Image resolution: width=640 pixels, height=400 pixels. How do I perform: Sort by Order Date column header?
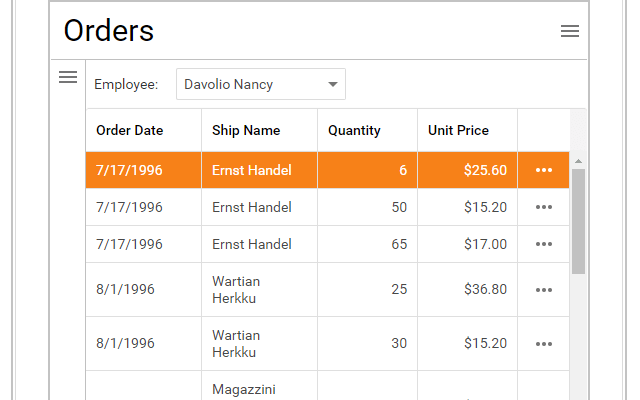pos(130,130)
